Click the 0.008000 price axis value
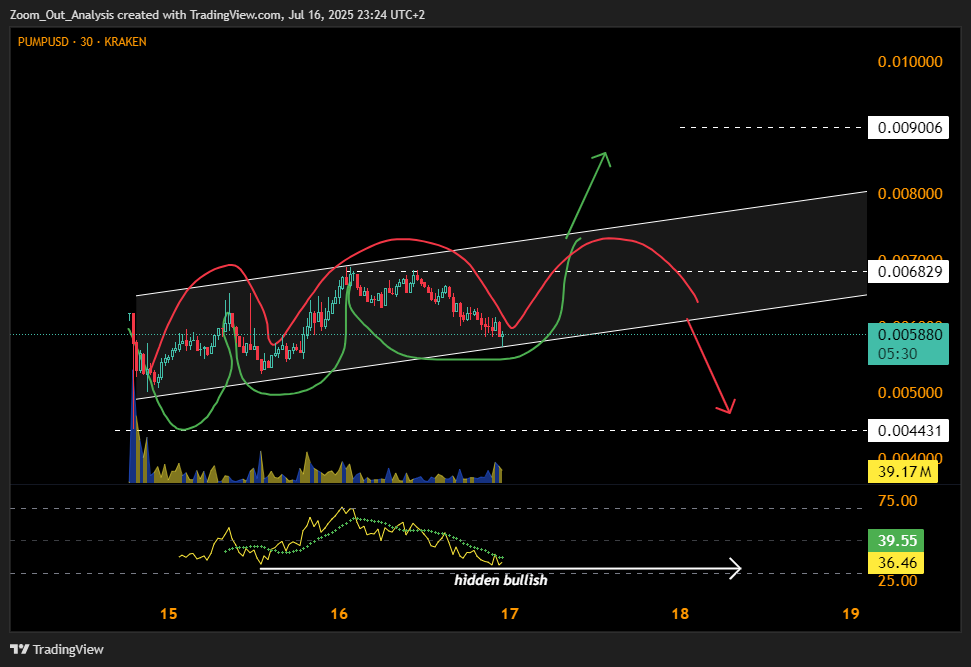 pyautogui.click(x=910, y=193)
